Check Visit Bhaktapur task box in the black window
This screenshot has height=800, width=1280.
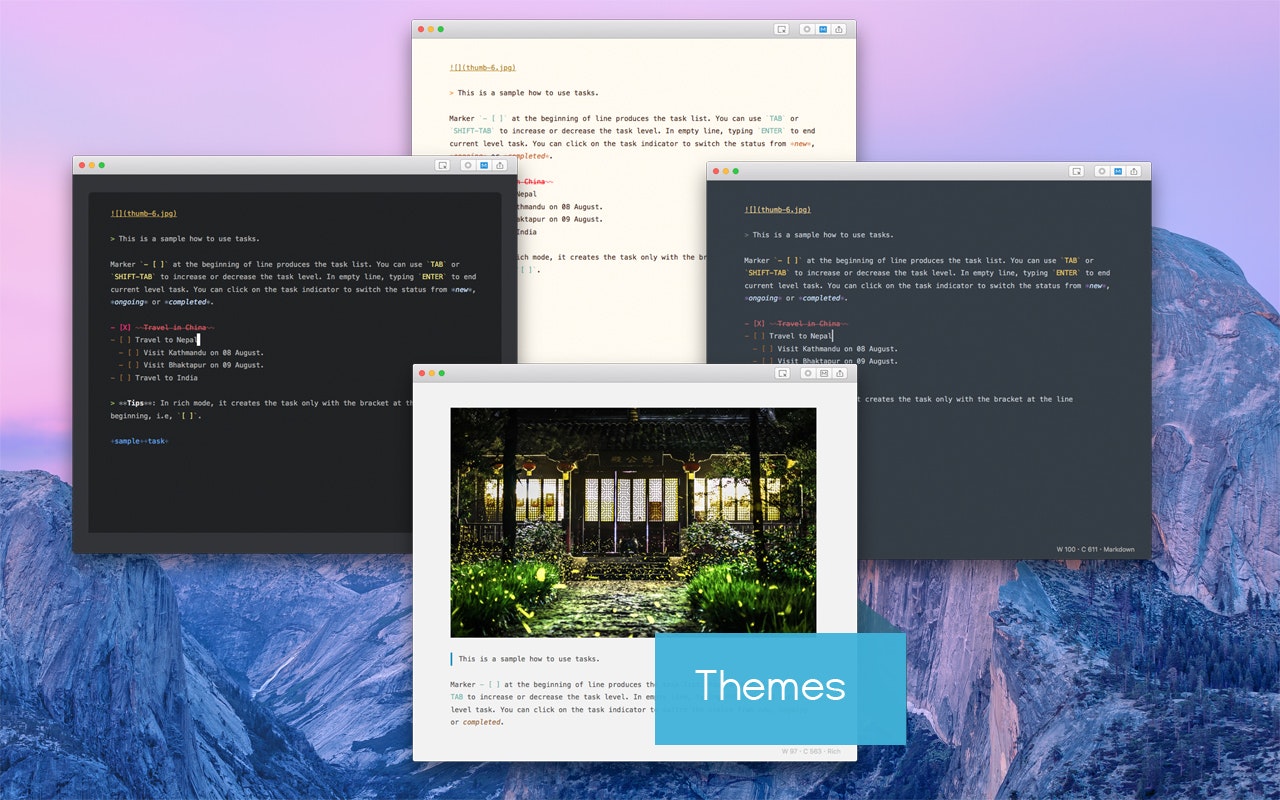[x=133, y=365]
